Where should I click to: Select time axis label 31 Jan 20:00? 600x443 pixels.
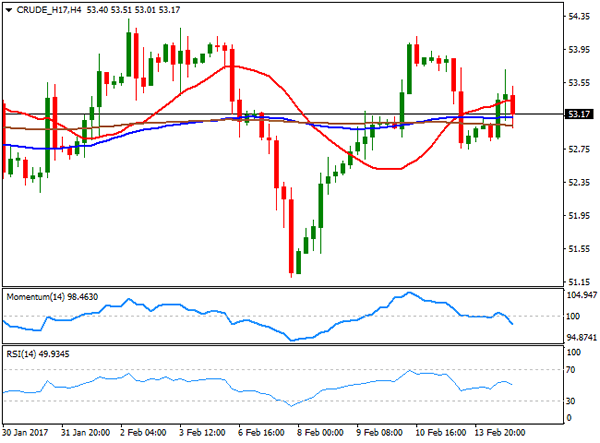point(86,433)
